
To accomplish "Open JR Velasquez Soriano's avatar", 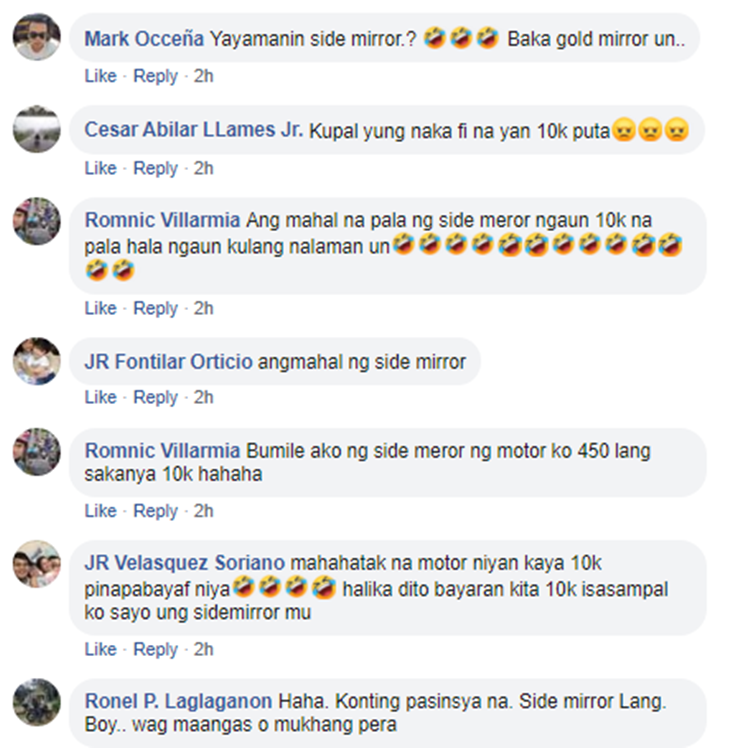I will tap(37, 564).
